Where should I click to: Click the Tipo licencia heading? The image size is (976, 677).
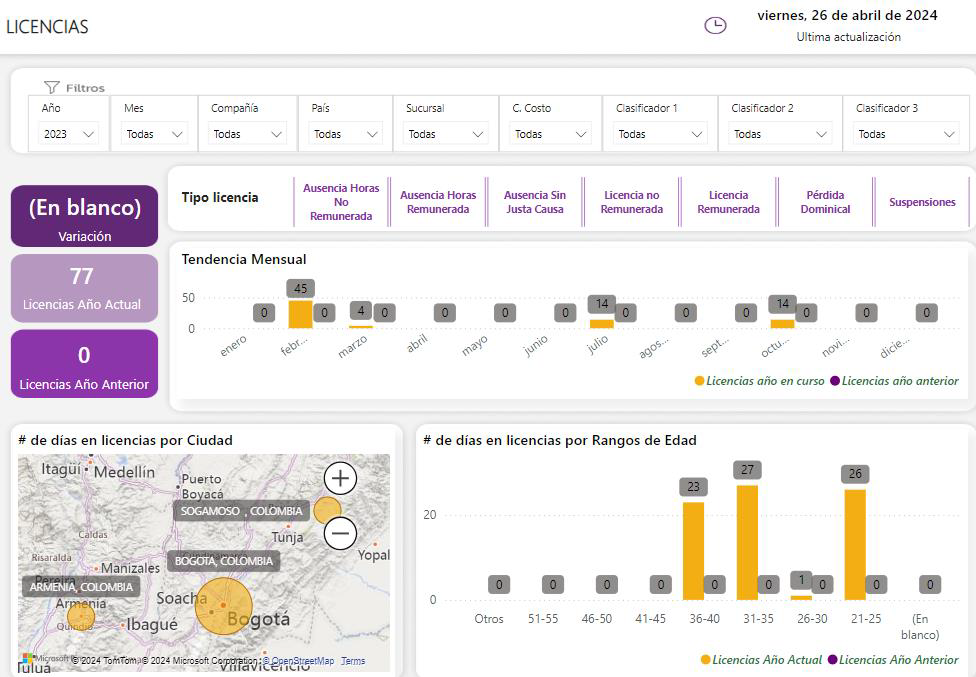pyautogui.click(x=220, y=197)
